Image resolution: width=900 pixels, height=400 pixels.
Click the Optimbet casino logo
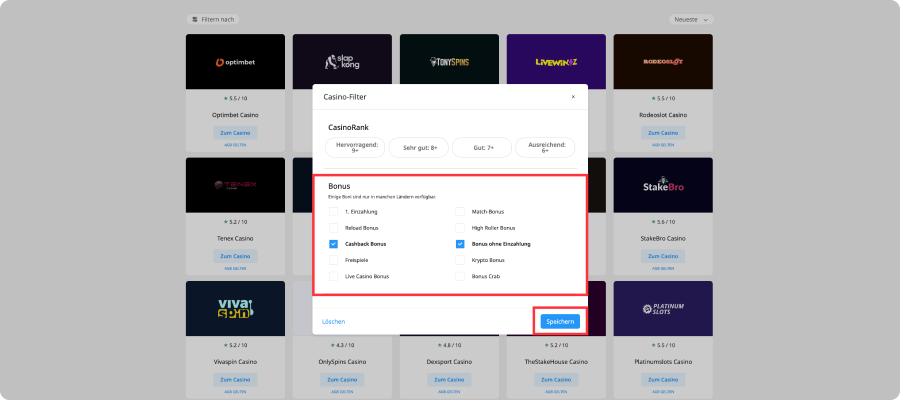(x=235, y=62)
